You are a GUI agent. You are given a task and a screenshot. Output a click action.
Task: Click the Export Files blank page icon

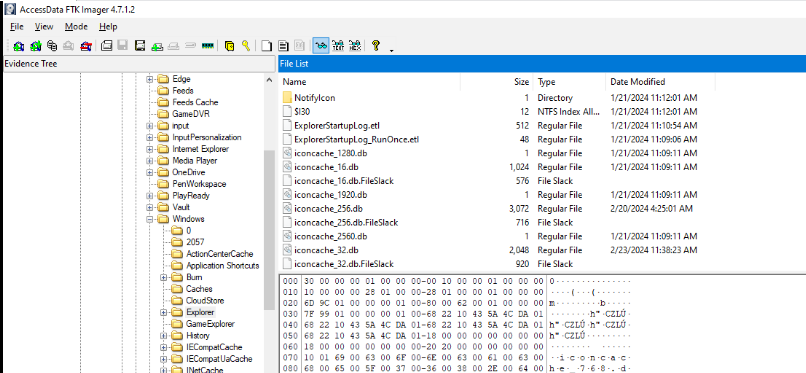click(266, 46)
